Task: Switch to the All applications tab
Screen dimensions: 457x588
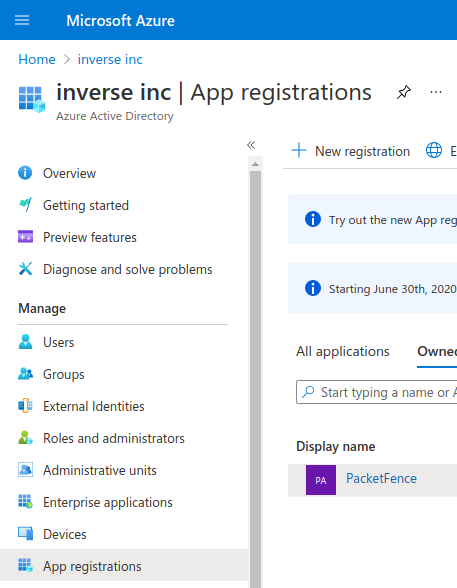Action: pyautogui.click(x=343, y=352)
